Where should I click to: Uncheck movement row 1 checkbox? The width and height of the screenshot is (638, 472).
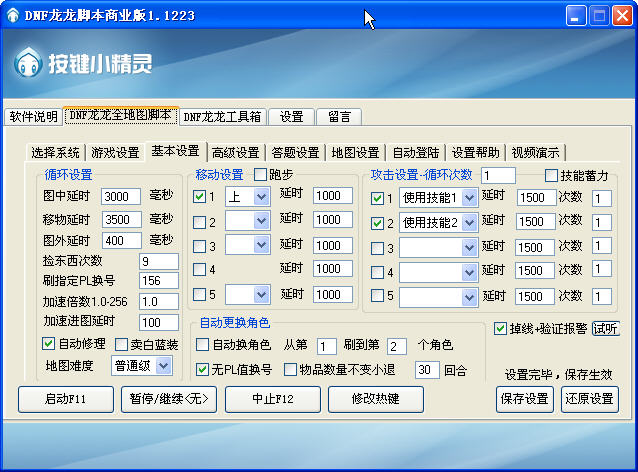[199, 197]
